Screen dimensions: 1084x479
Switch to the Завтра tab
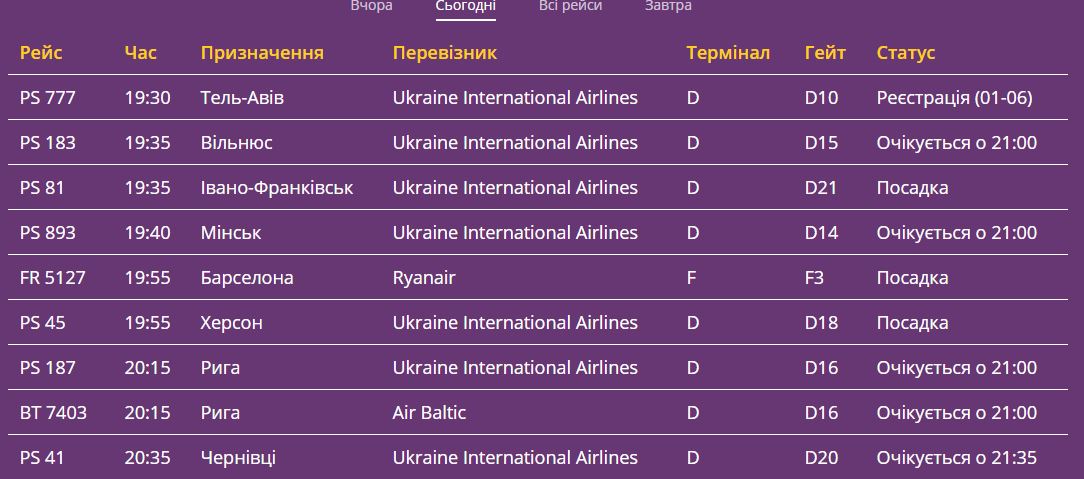click(668, 6)
